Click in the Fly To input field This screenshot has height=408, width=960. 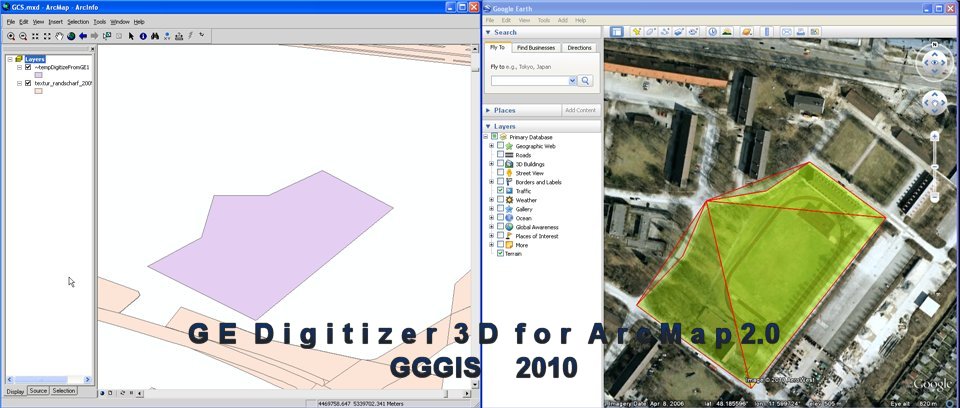pos(530,80)
